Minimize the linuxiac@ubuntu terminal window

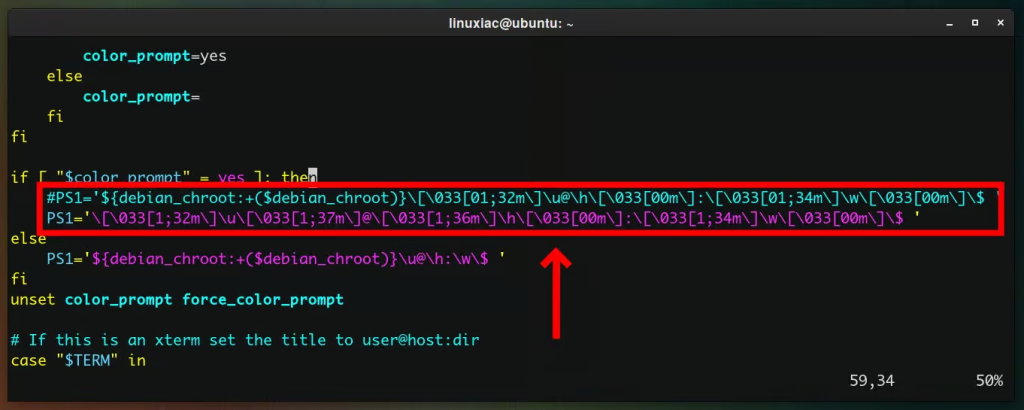[x=950, y=23]
